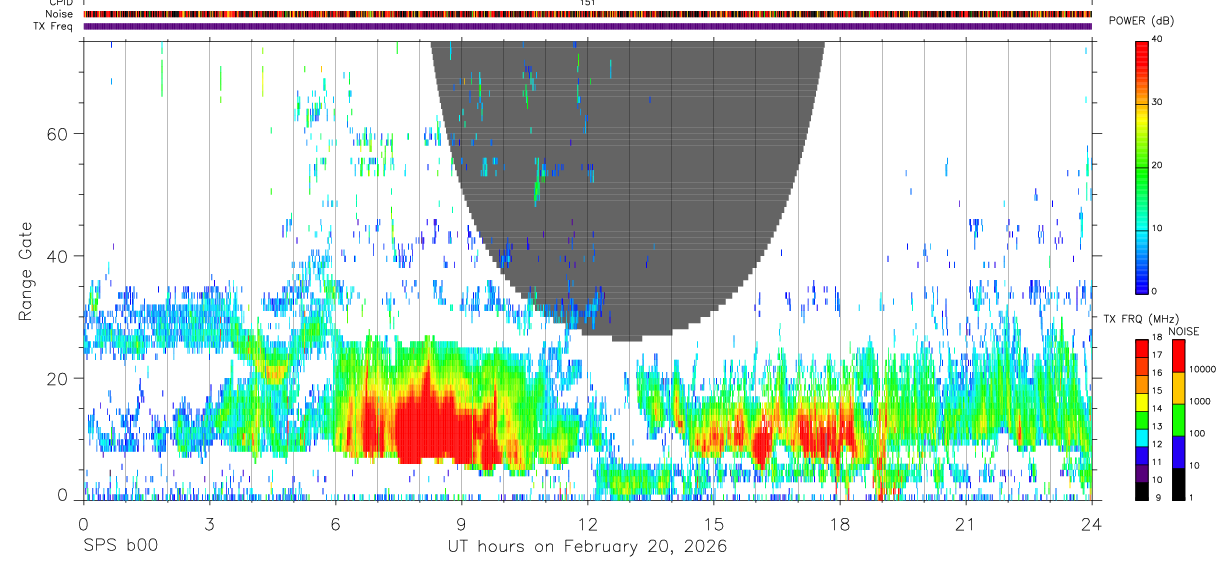
Task: Select the 15 tick on the UT hours axis
Action: pyautogui.click(x=714, y=524)
